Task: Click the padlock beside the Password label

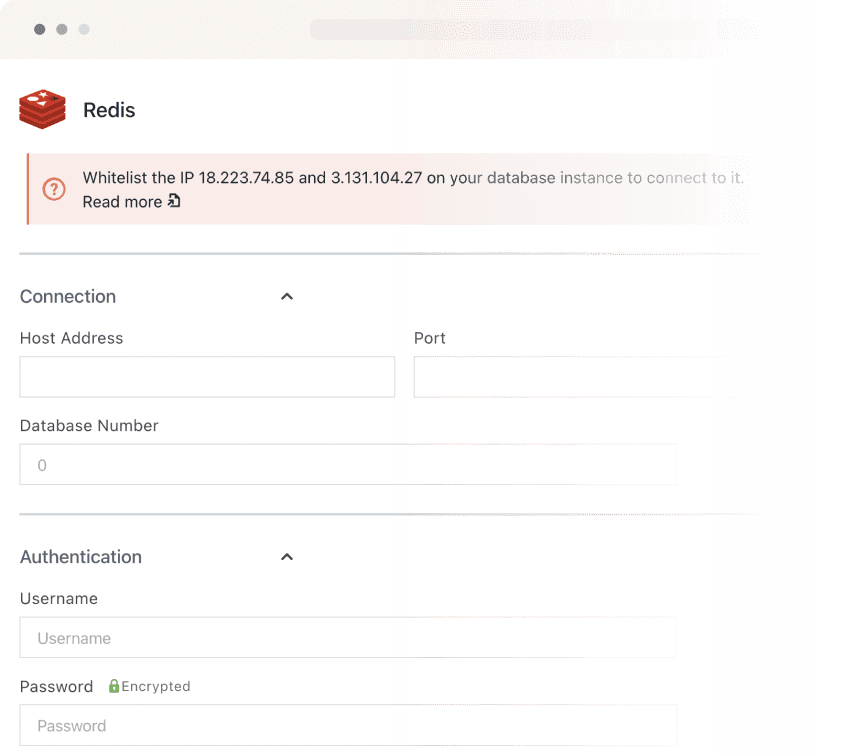Action: (x=112, y=686)
